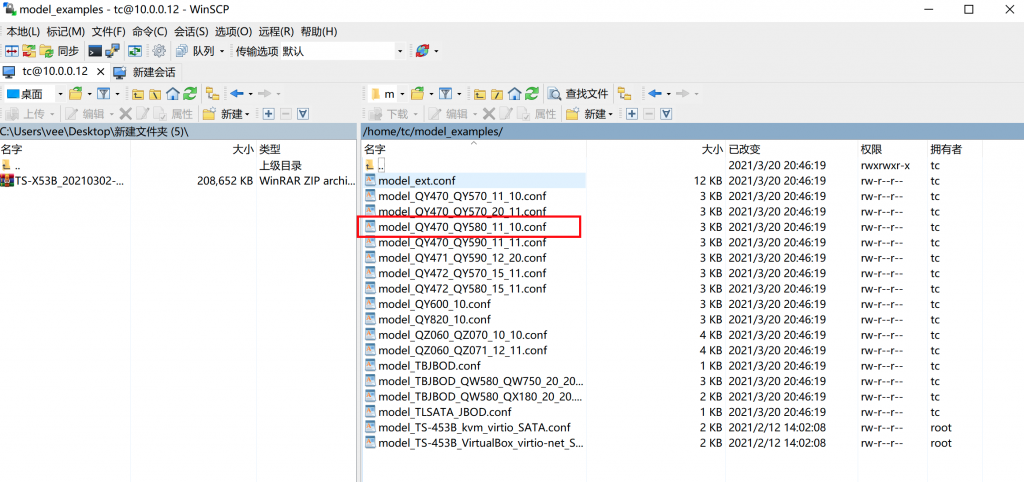Sort remote files by 权限 column header

point(872,150)
